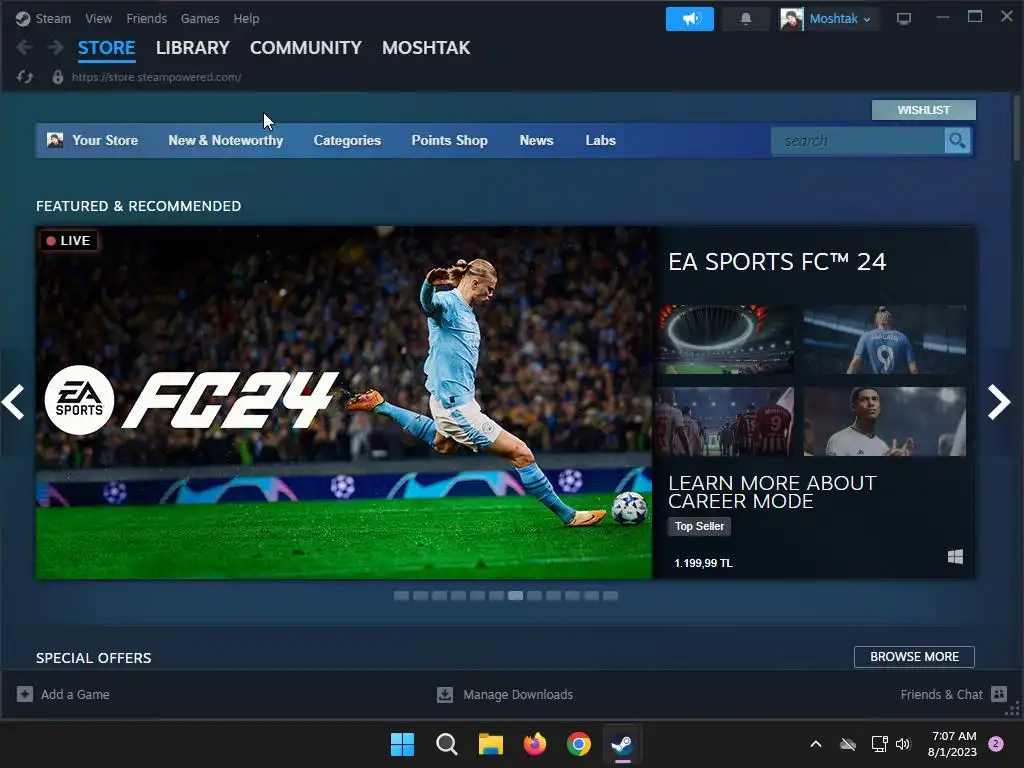Click the announcements megaphone icon

coord(690,19)
